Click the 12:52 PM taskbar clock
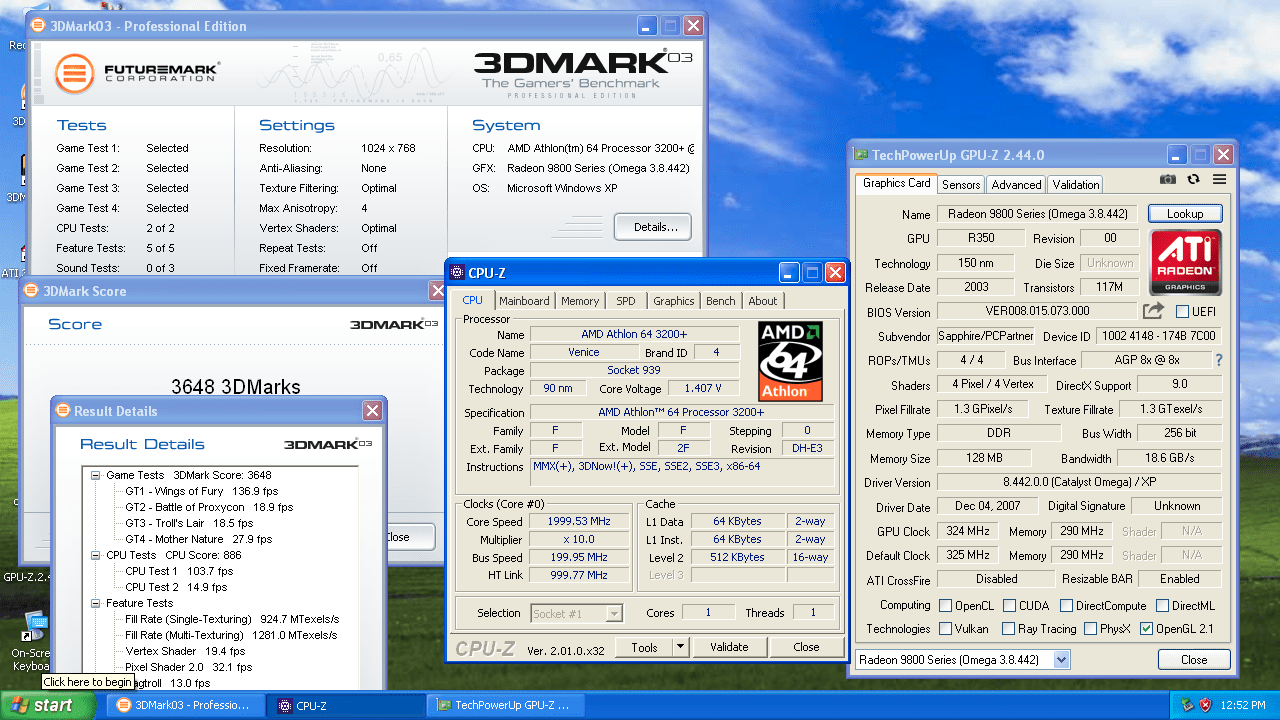The width and height of the screenshot is (1280, 720). 1243,705
